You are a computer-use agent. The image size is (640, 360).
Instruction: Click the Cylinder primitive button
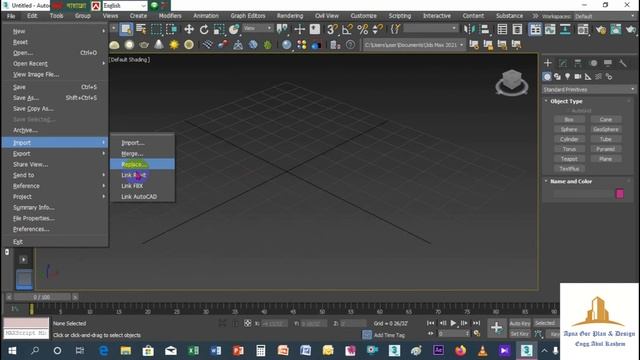click(569, 139)
